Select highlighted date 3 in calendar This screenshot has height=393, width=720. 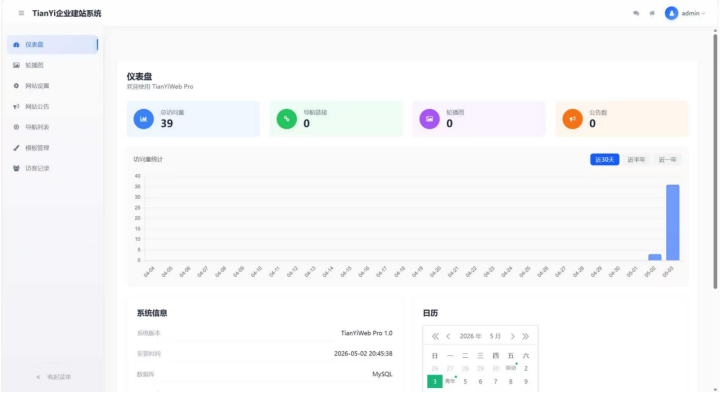pyautogui.click(x=435, y=382)
